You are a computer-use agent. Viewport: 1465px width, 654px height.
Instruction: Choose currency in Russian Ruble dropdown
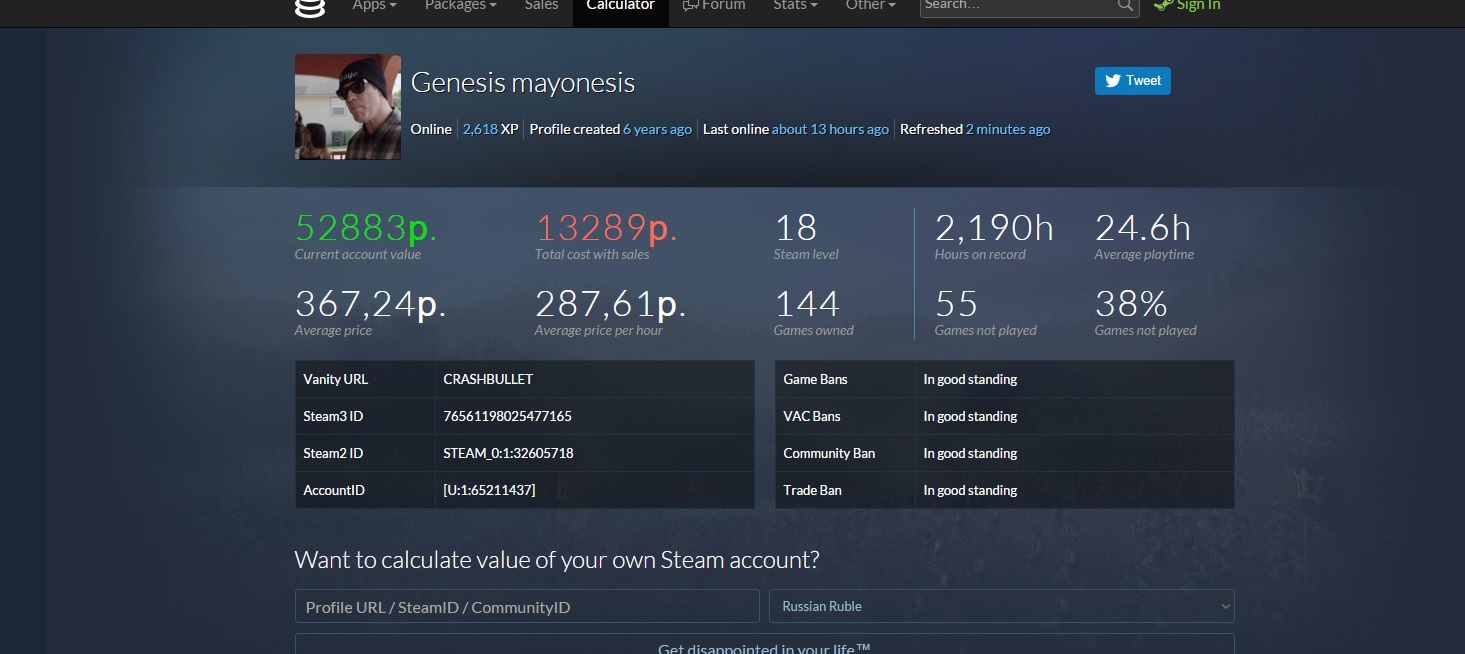pyautogui.click(x=1002, y=606)
